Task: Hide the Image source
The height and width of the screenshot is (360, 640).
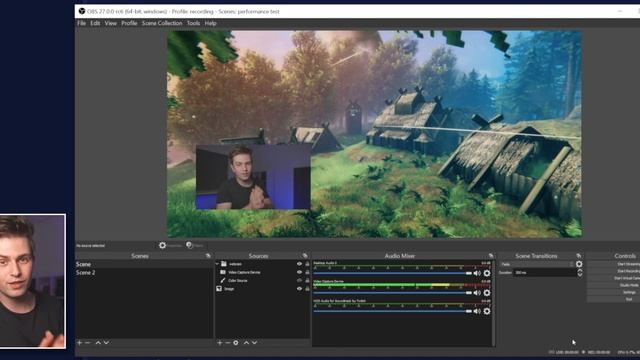Action: [299, 289]
